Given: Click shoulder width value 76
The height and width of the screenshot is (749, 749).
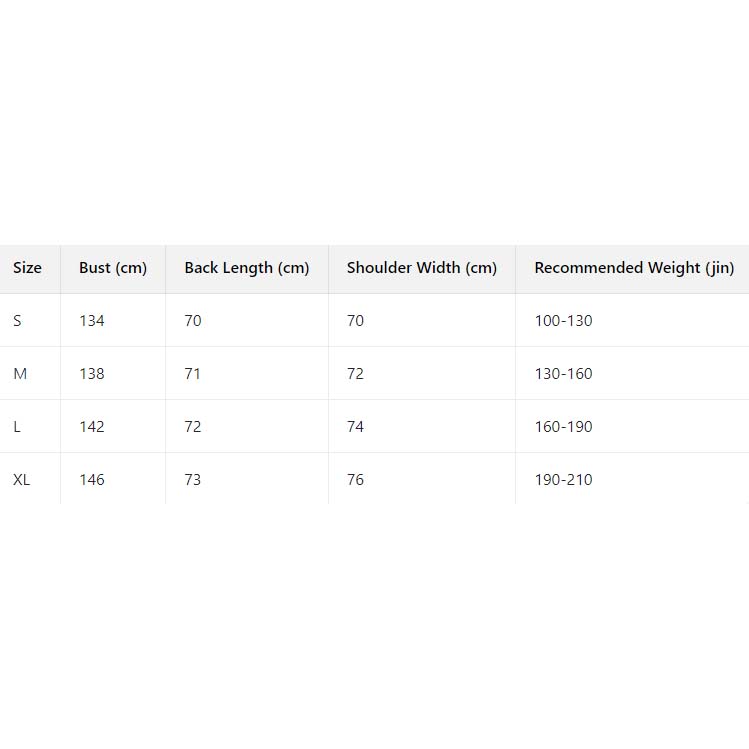Looking at the screenshot, I should point(355,480).
